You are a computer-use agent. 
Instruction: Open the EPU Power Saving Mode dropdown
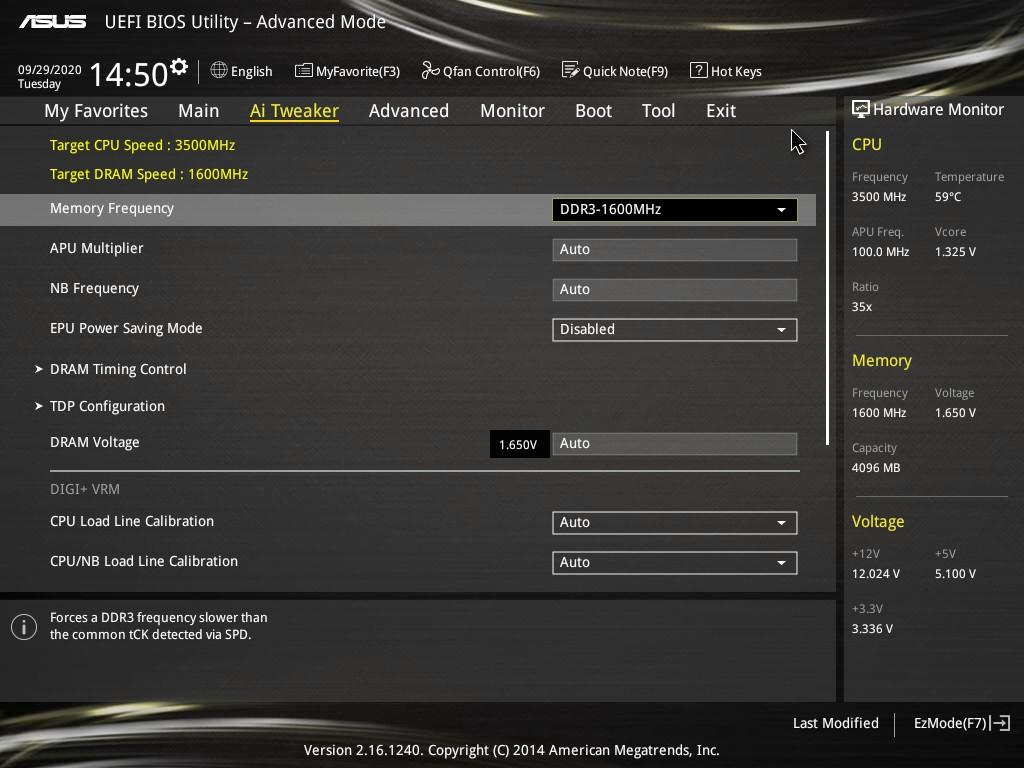[675, 330]
